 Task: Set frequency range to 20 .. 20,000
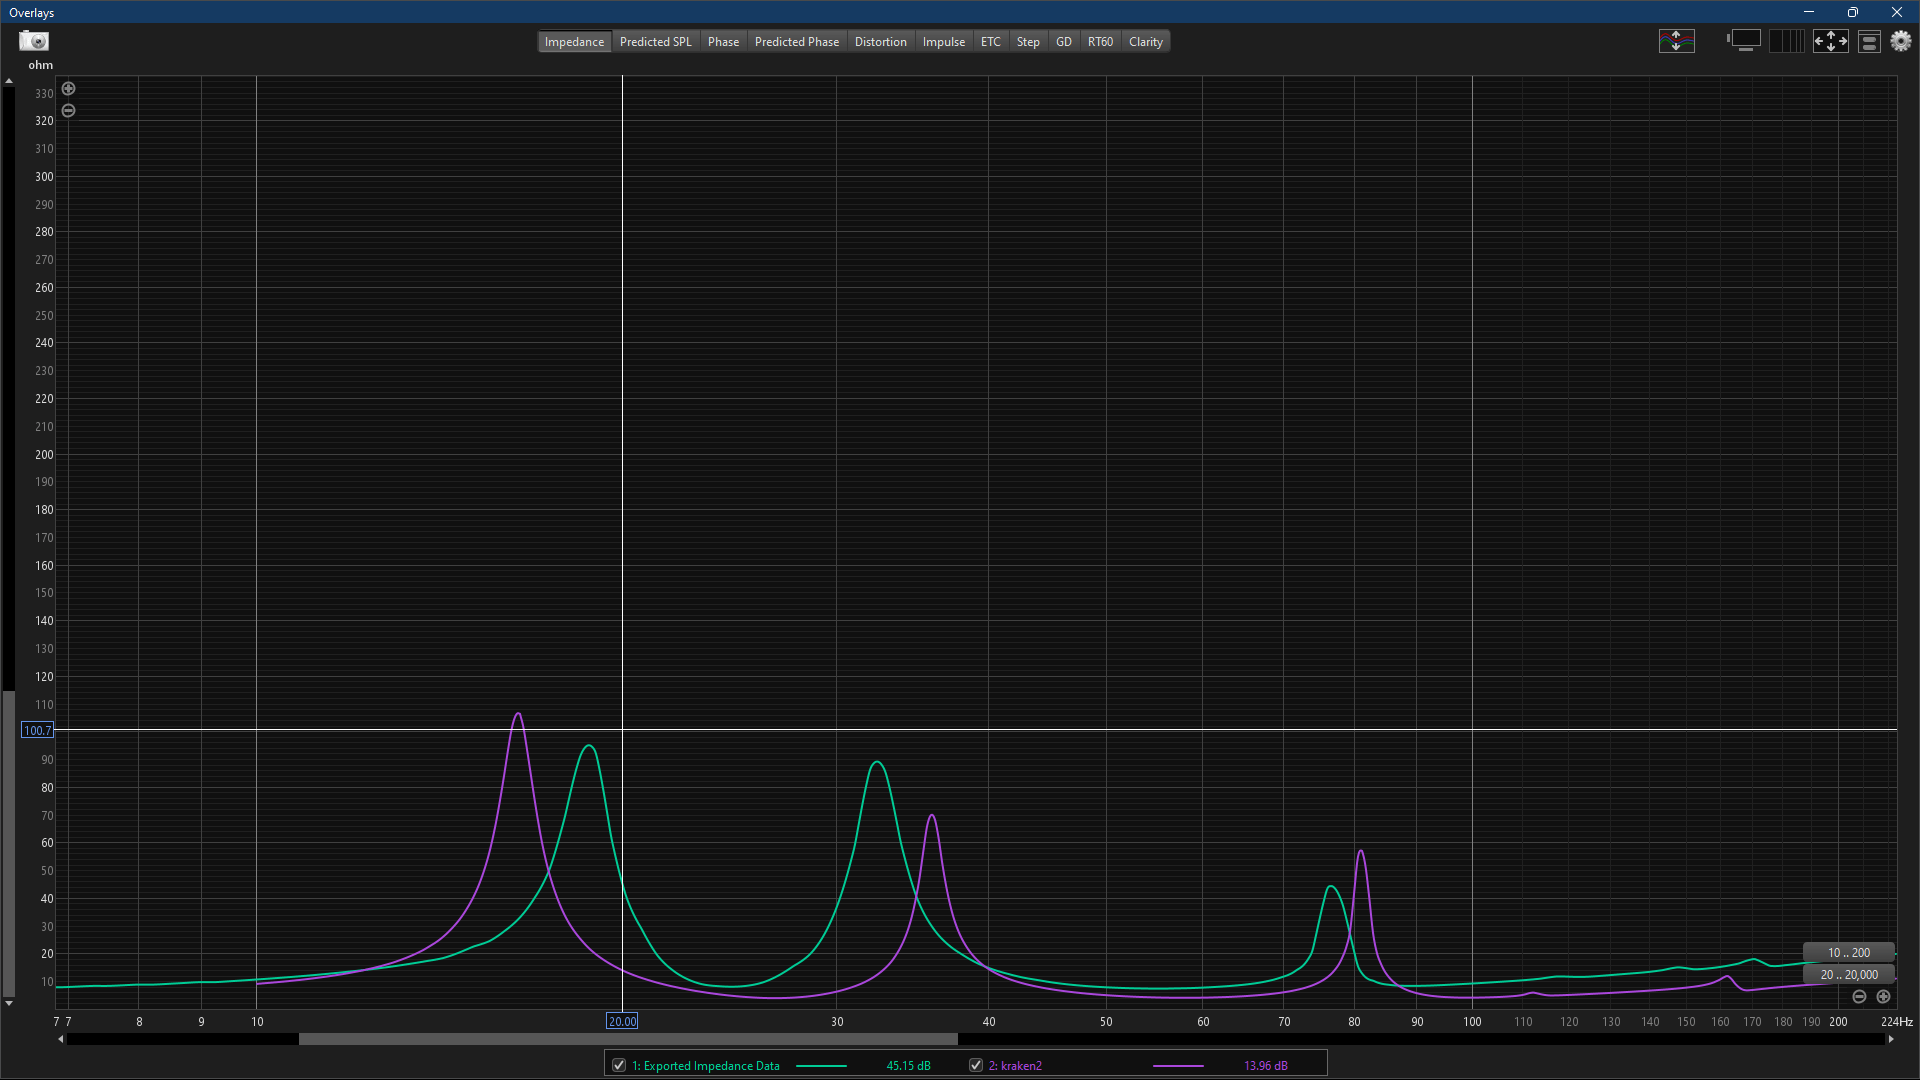(x=1848, y=975)
